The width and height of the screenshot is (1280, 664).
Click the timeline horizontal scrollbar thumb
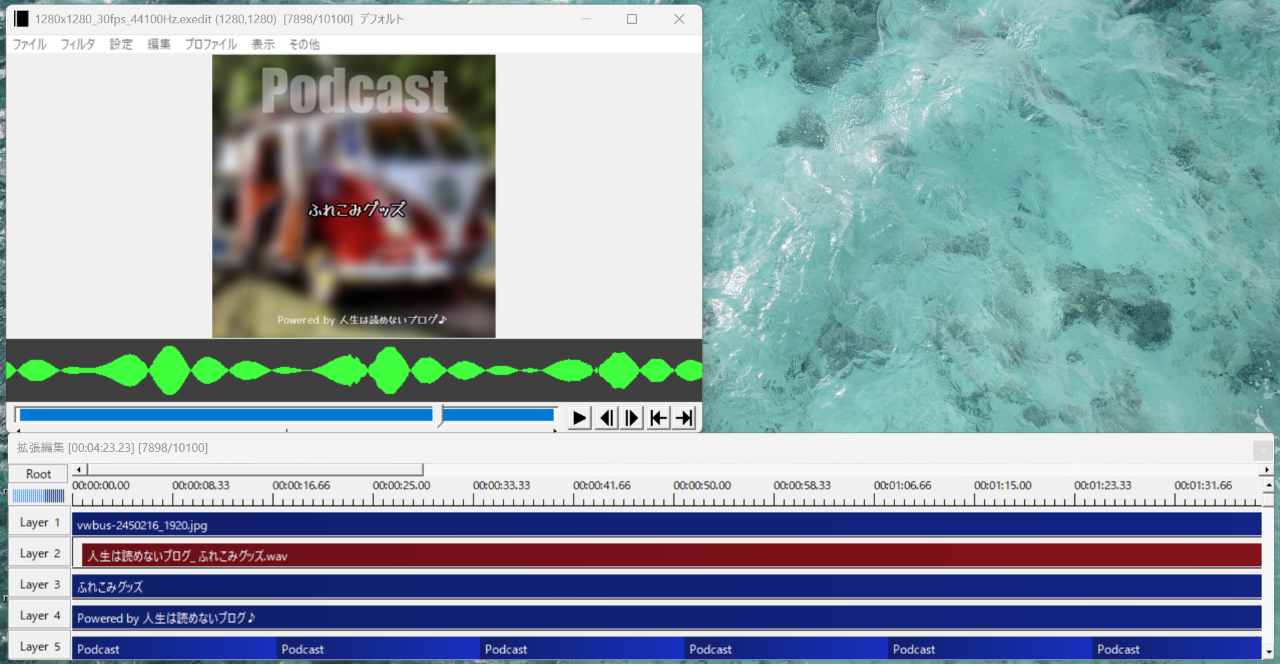click(x=255, y=469)
